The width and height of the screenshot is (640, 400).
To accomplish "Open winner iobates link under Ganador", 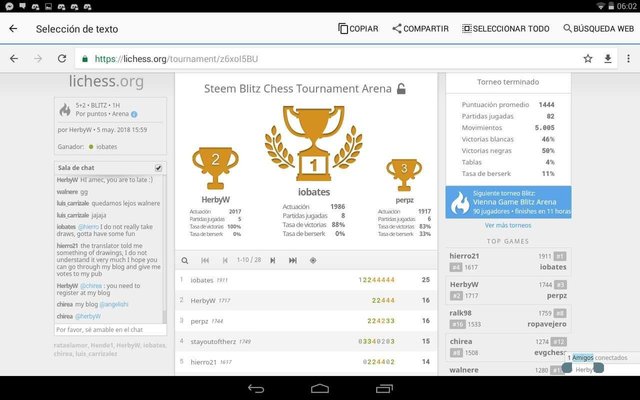I will tap(107, 147).
